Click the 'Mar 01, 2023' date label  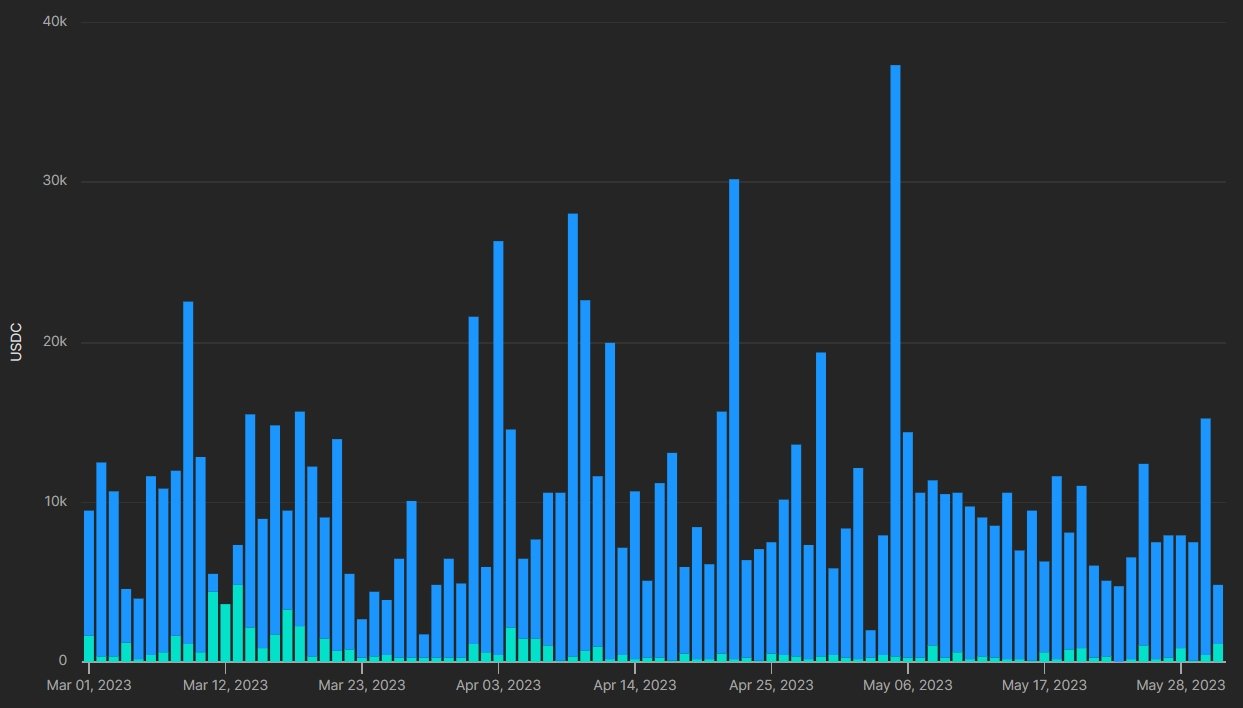pyautogui.click(x=89, y=685)
